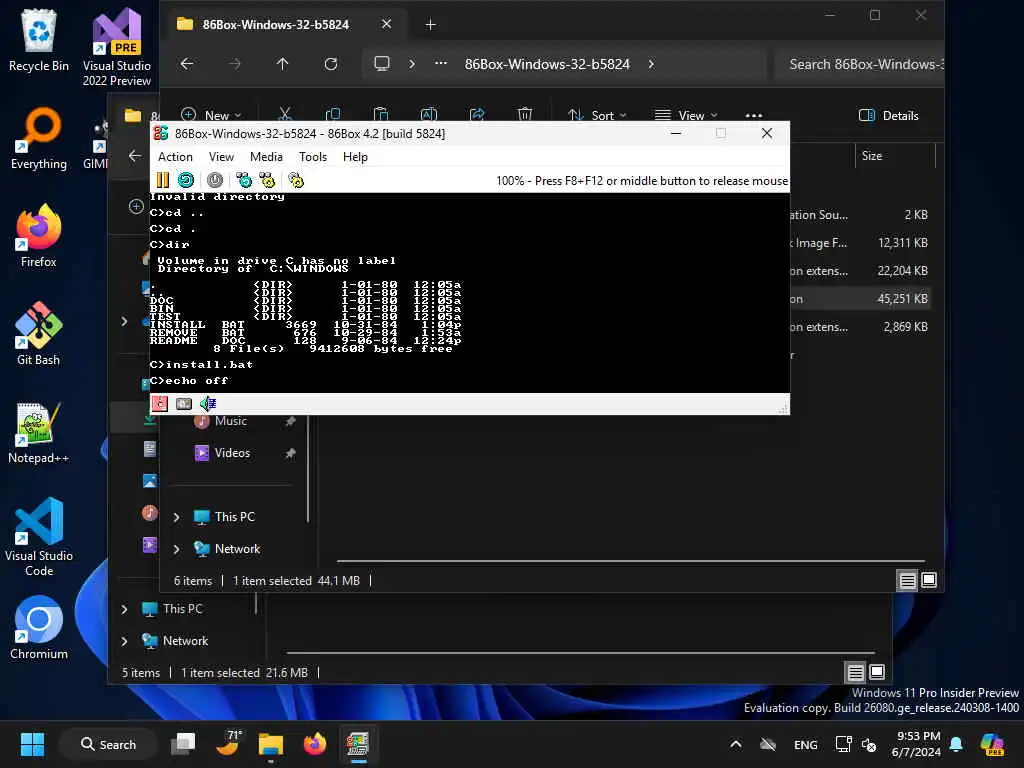The image size is (1024, 768).
Task: Show hidden tray icons chevron in taskbar
Action: tap(735, 744)
